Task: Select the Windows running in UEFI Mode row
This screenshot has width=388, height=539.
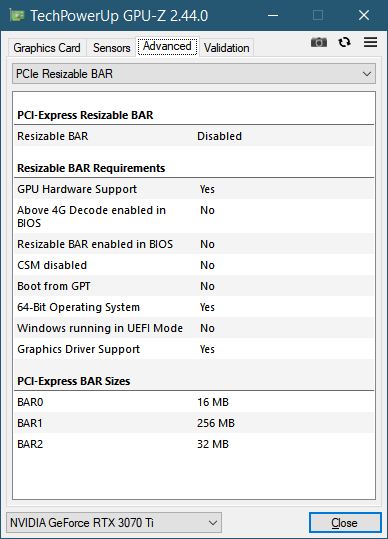Action: coord(194,328)
